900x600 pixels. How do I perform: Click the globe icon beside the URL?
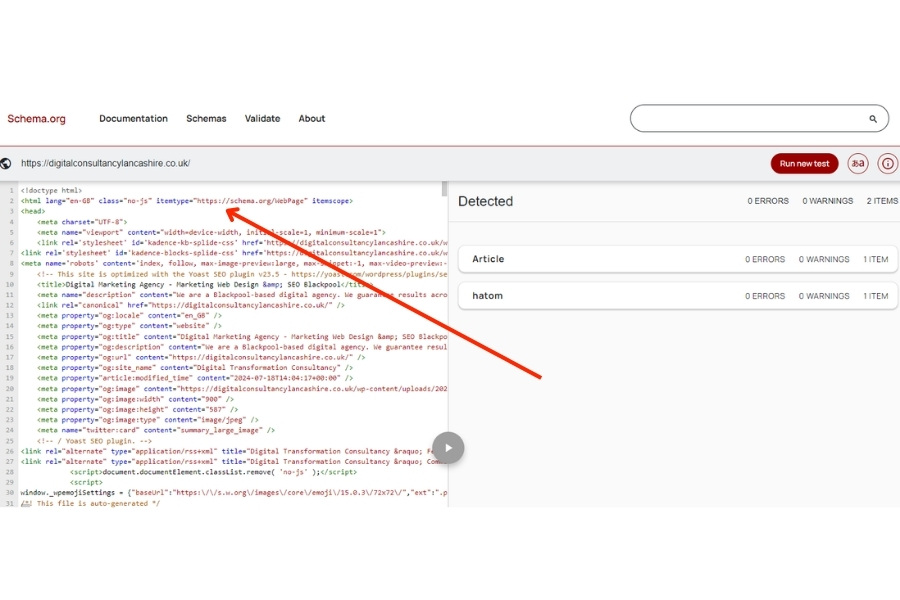(6, 164)
